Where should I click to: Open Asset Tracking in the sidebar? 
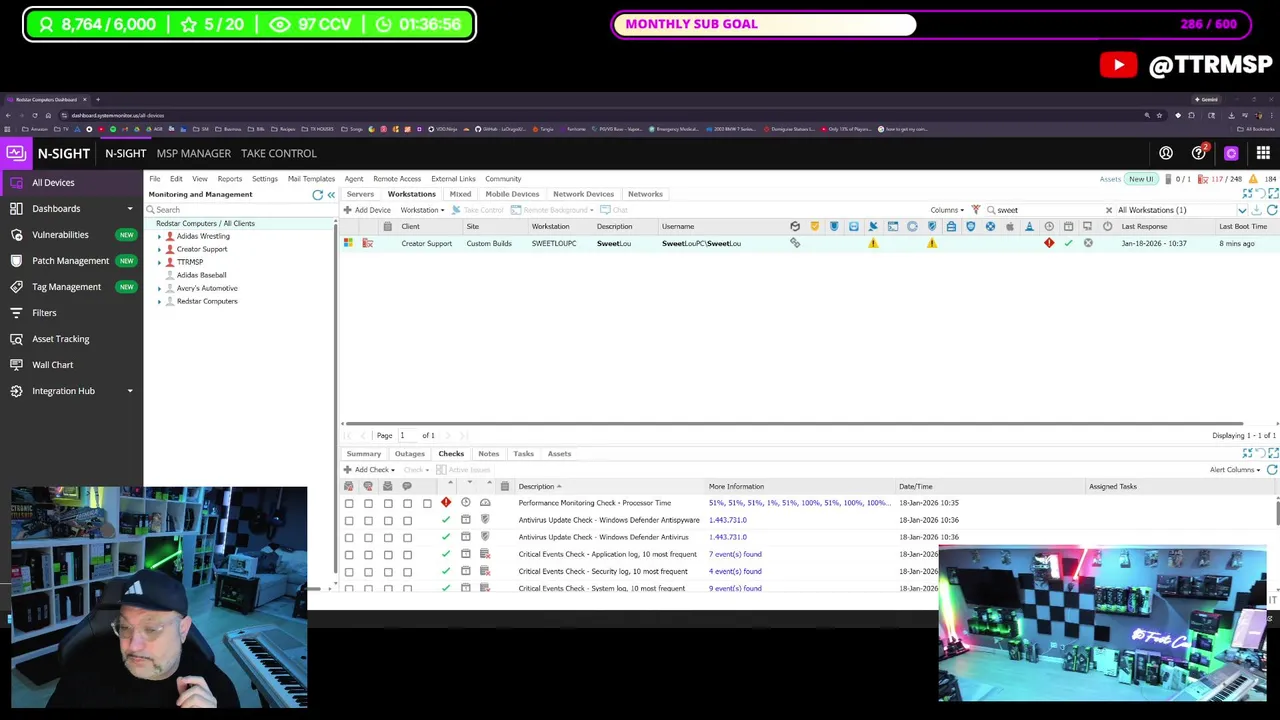coord(60,339)
